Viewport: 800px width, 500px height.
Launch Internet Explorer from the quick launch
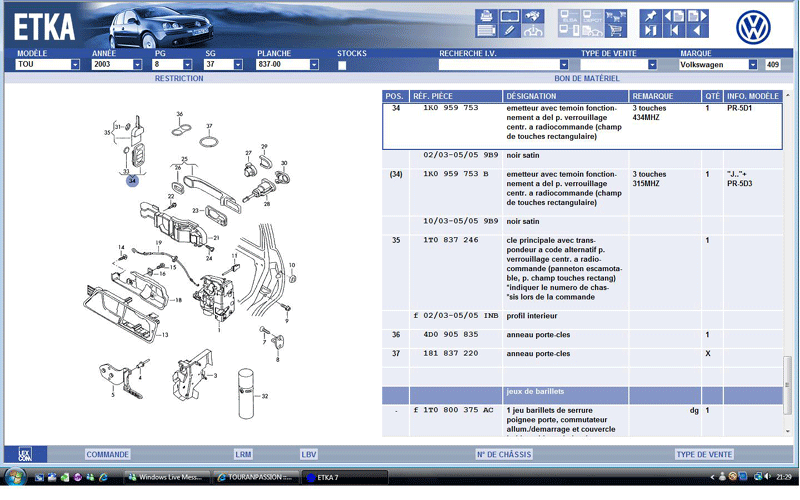pos(103,477)
